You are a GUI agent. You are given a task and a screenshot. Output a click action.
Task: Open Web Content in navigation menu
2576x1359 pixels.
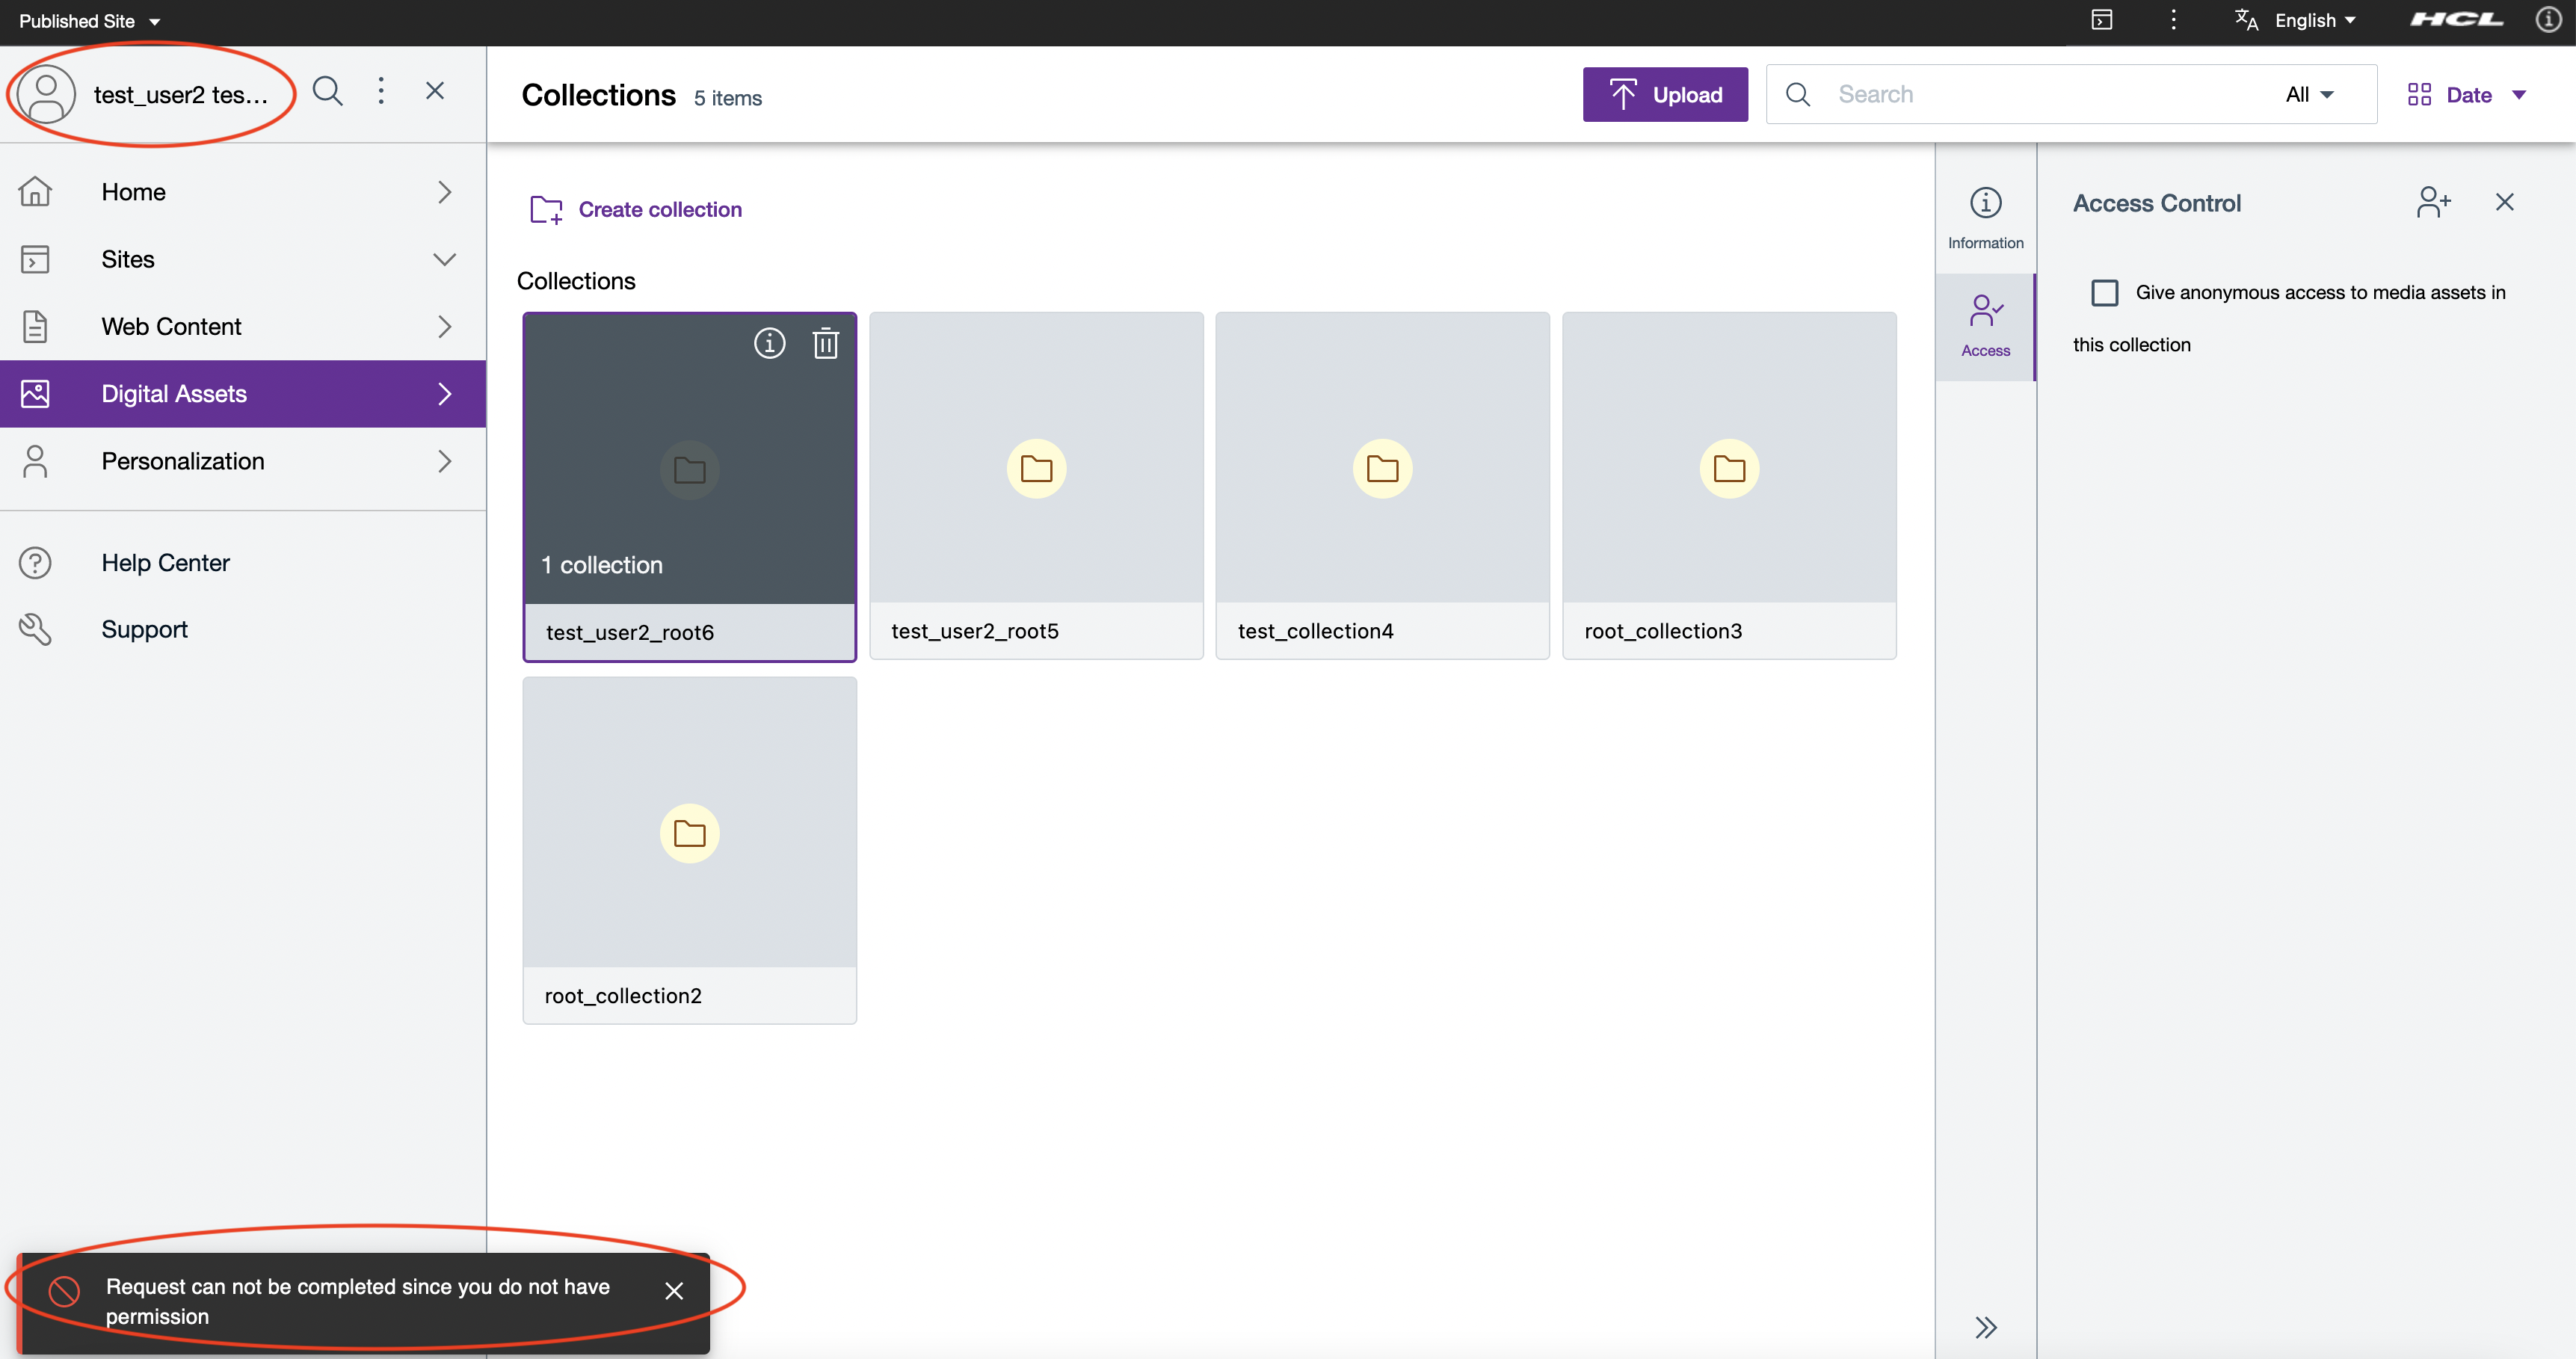click(x=171, y=327)
